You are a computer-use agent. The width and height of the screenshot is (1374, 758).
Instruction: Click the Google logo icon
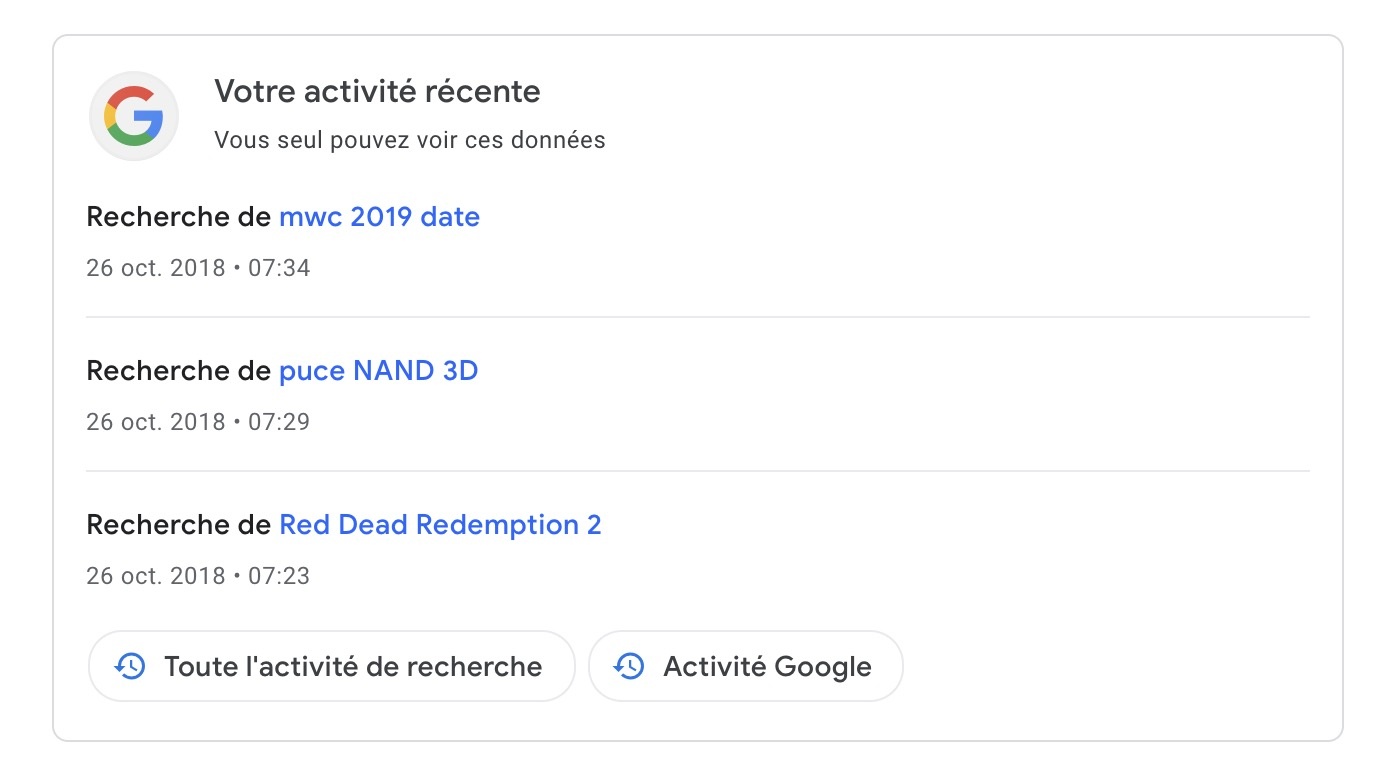point(134,116)
